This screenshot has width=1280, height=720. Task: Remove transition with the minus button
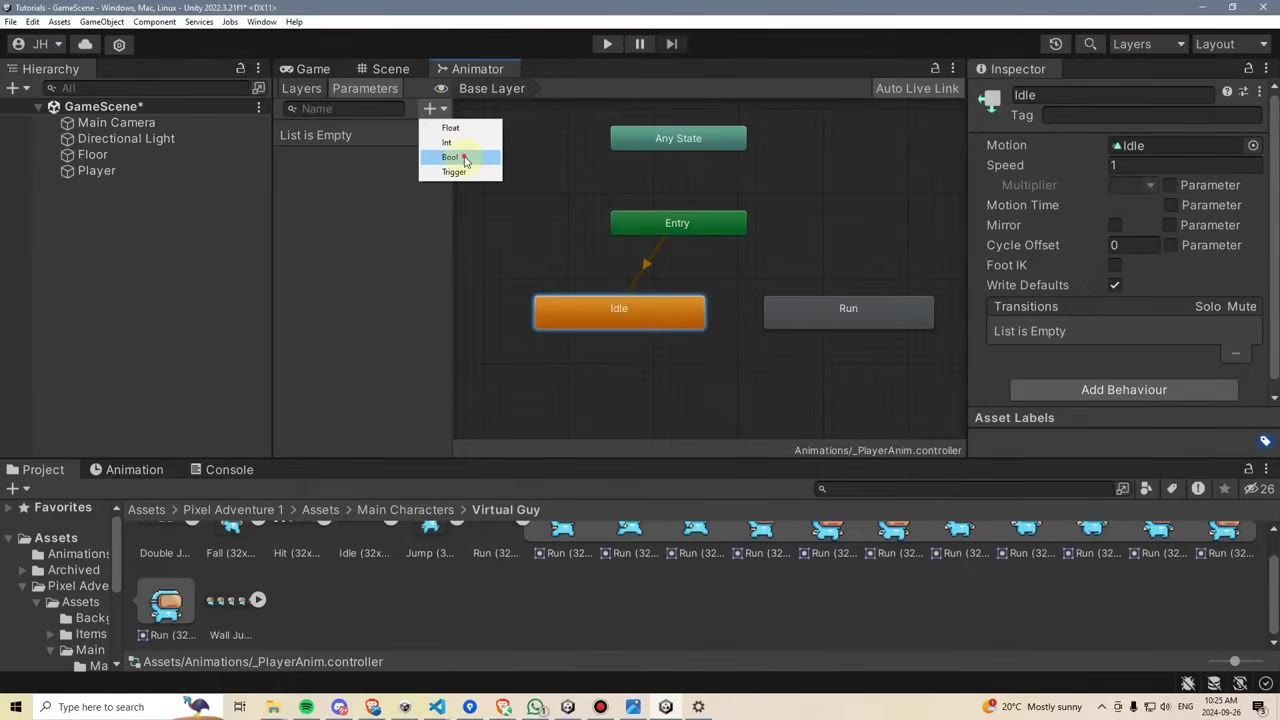[x=1236, y=353]
